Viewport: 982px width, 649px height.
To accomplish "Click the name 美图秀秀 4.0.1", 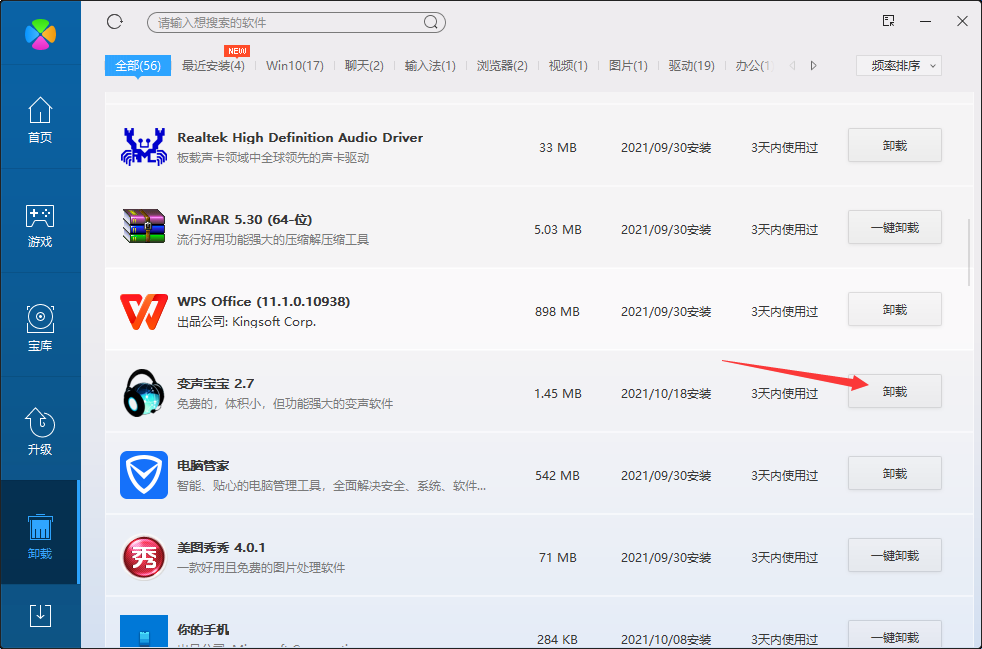I will tap(221, 548).
